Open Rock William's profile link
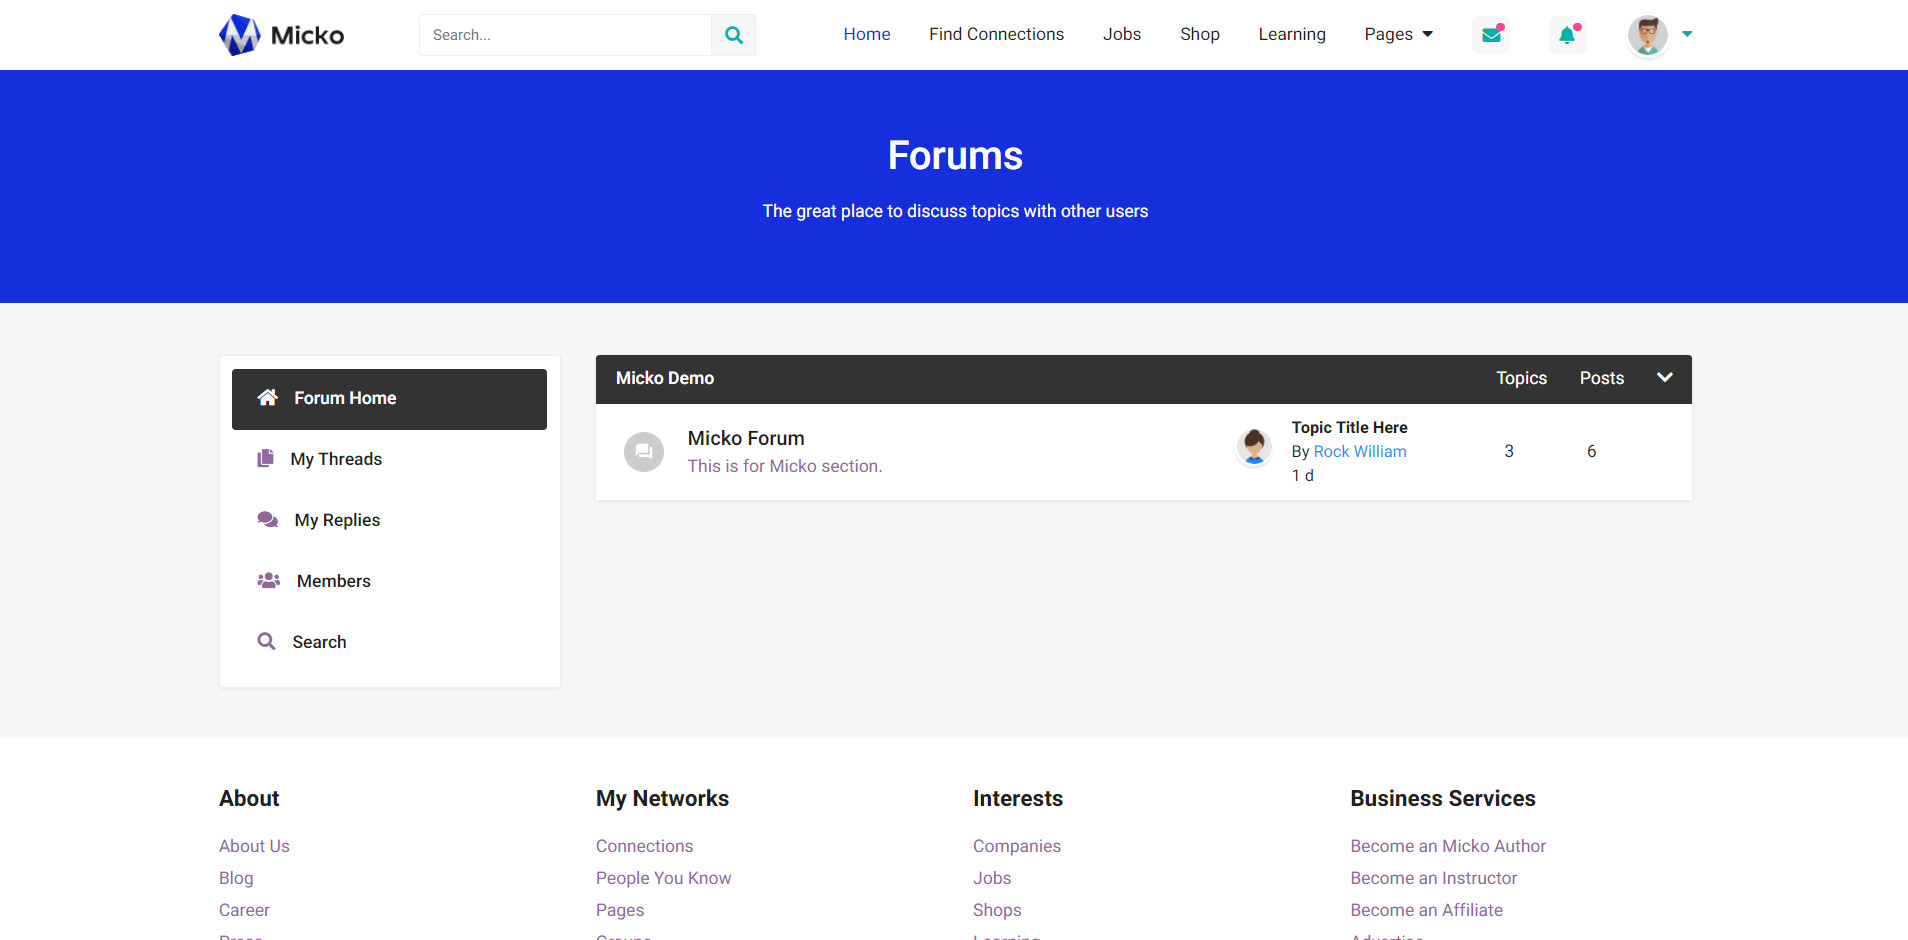 [x=1359, y=452]
